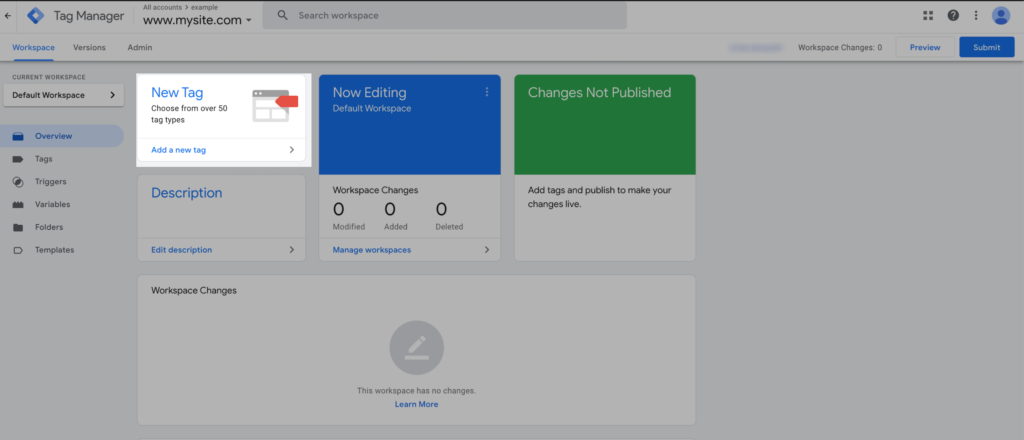The width and height of the screenshot is (1024, 440).
Task: Open the Now Editing card overflow menu
Action: pyautogui.click(x=487, y=92)
